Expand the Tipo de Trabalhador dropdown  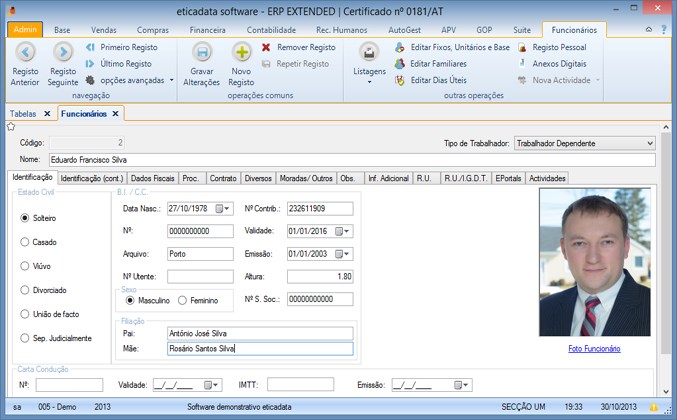650,143
